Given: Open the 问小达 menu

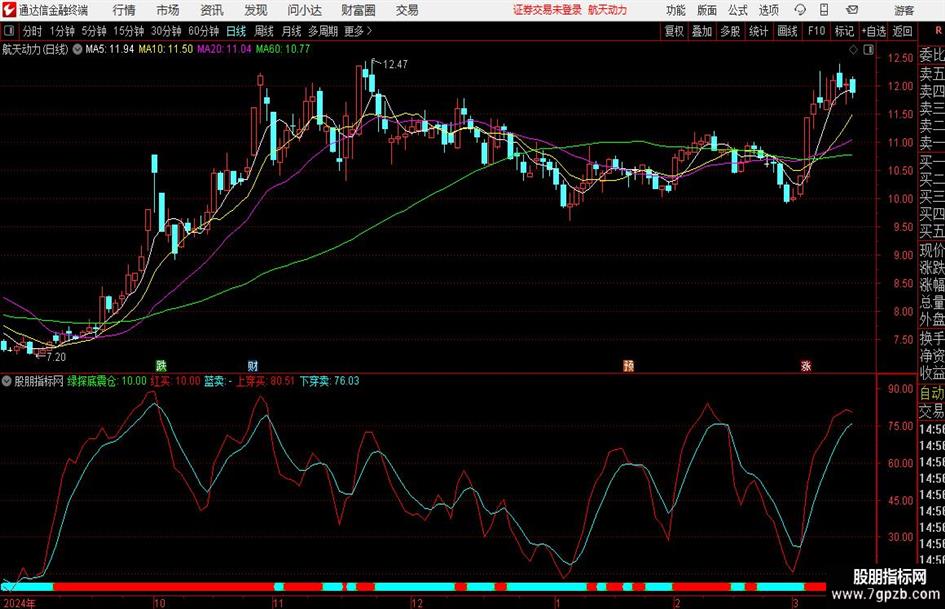Looking at the screenshot, I should pos(304,10).
